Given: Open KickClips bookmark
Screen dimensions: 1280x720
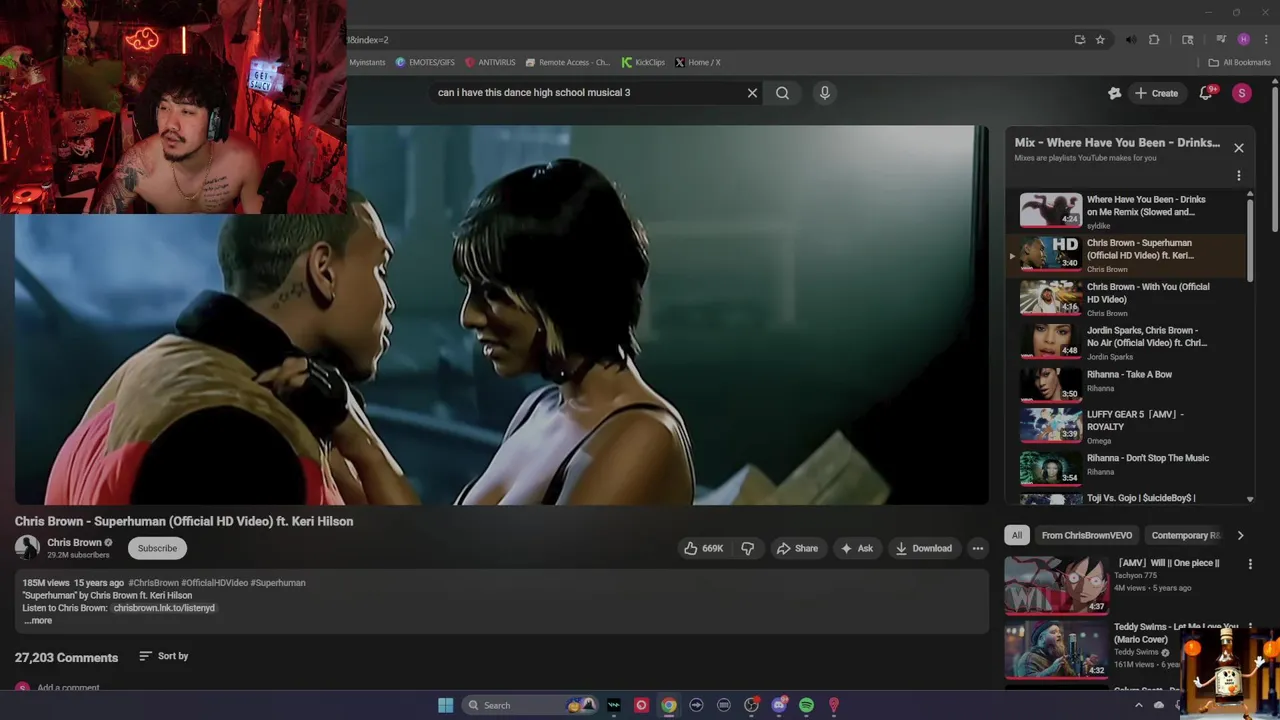Looking at the screenshot, I should coord(643,62).
